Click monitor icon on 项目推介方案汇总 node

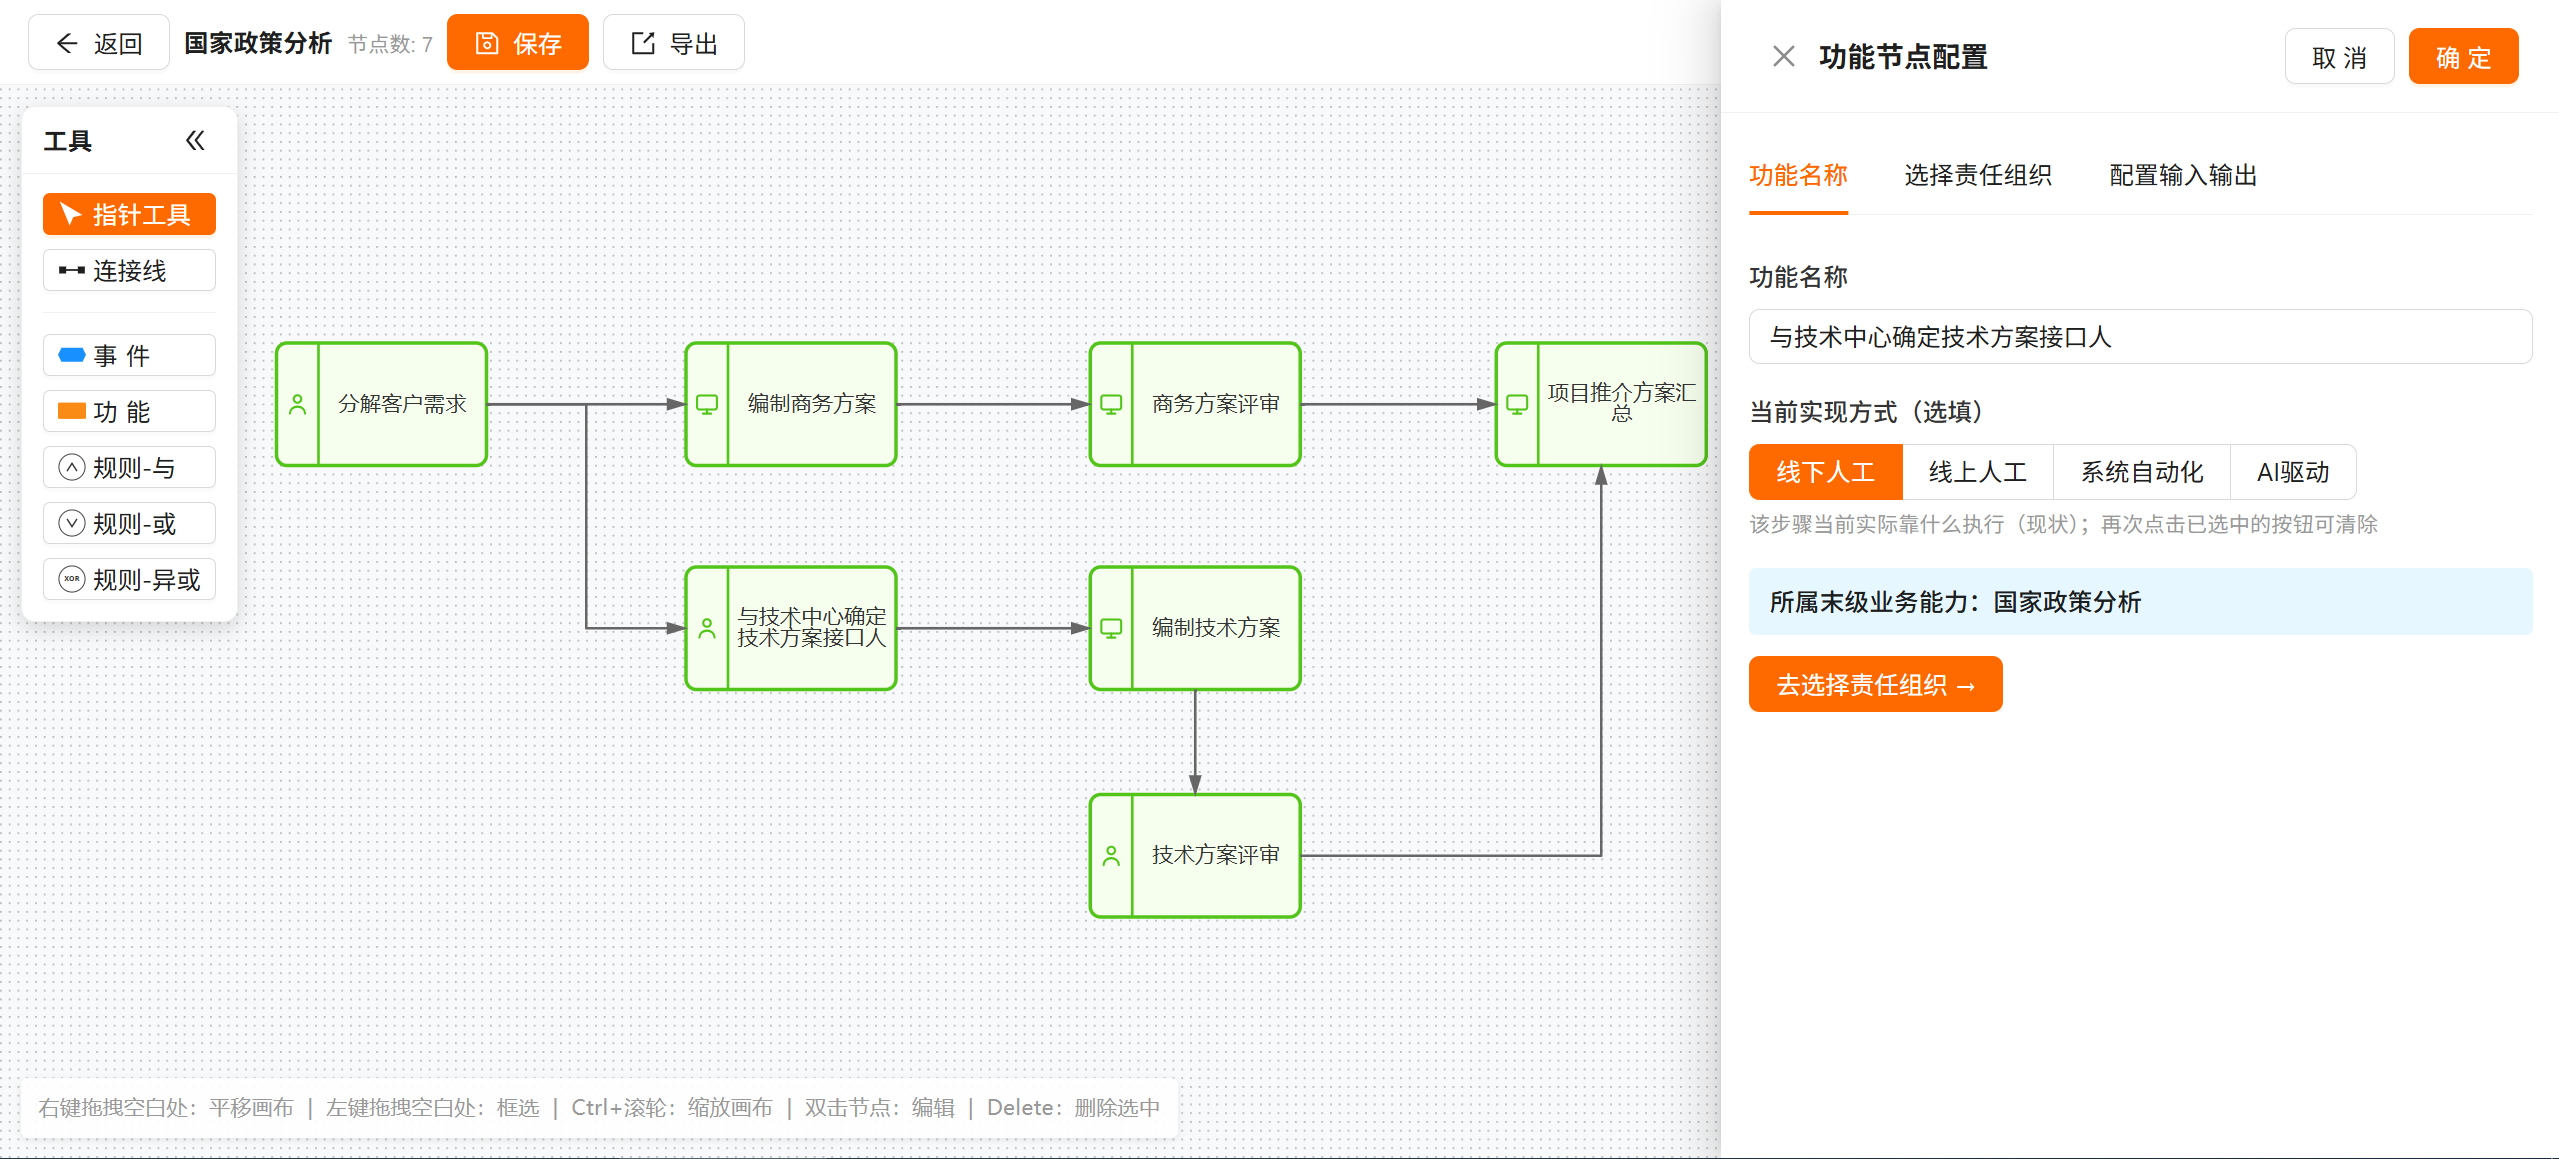click(x=1517, y=404)
